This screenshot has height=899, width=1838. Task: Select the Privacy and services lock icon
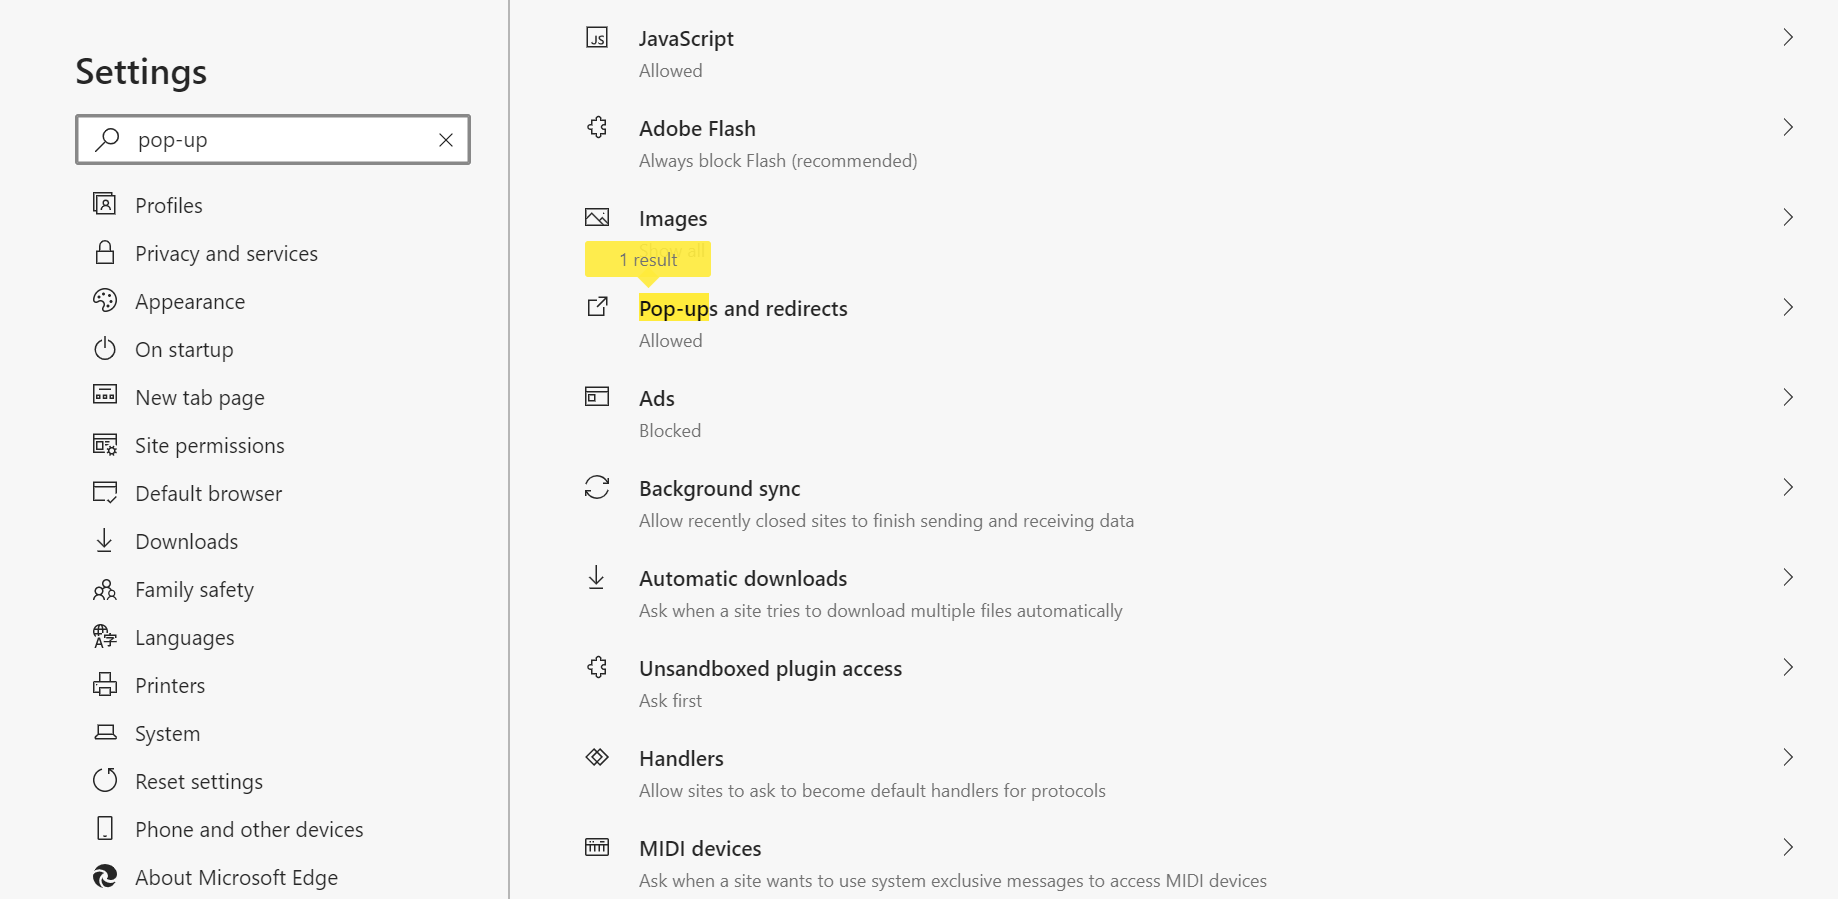(105, 253)
